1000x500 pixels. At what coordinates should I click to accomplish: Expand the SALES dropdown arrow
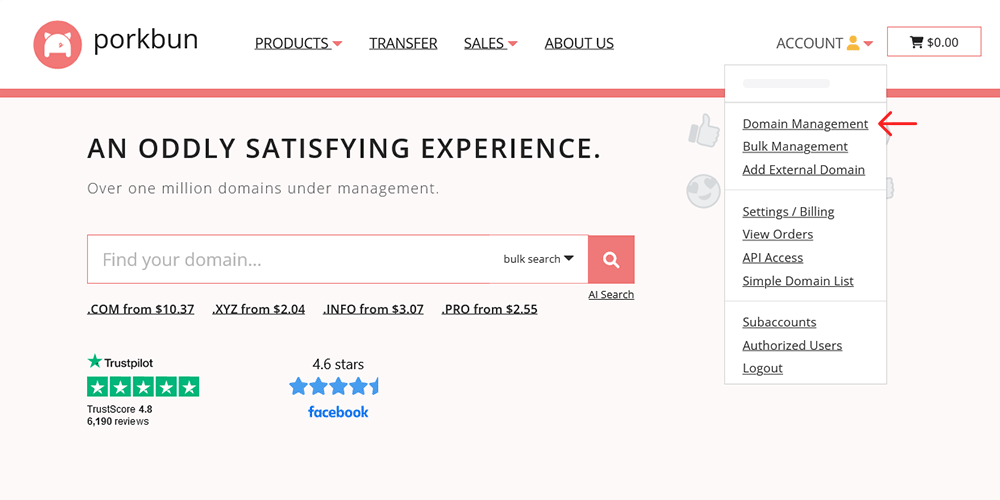513,44
